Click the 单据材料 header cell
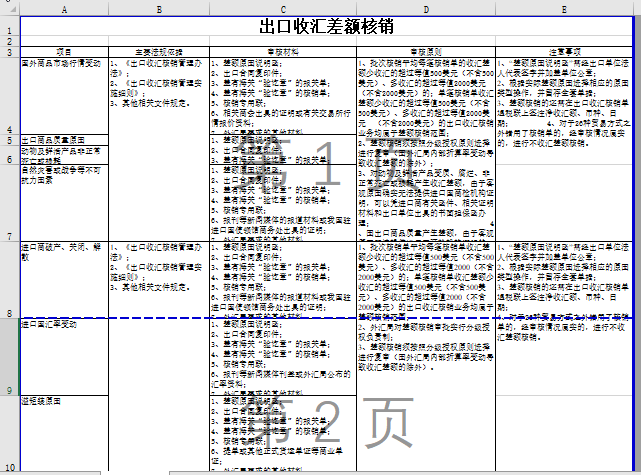641x475 pixels. click(x=281, y=51)
